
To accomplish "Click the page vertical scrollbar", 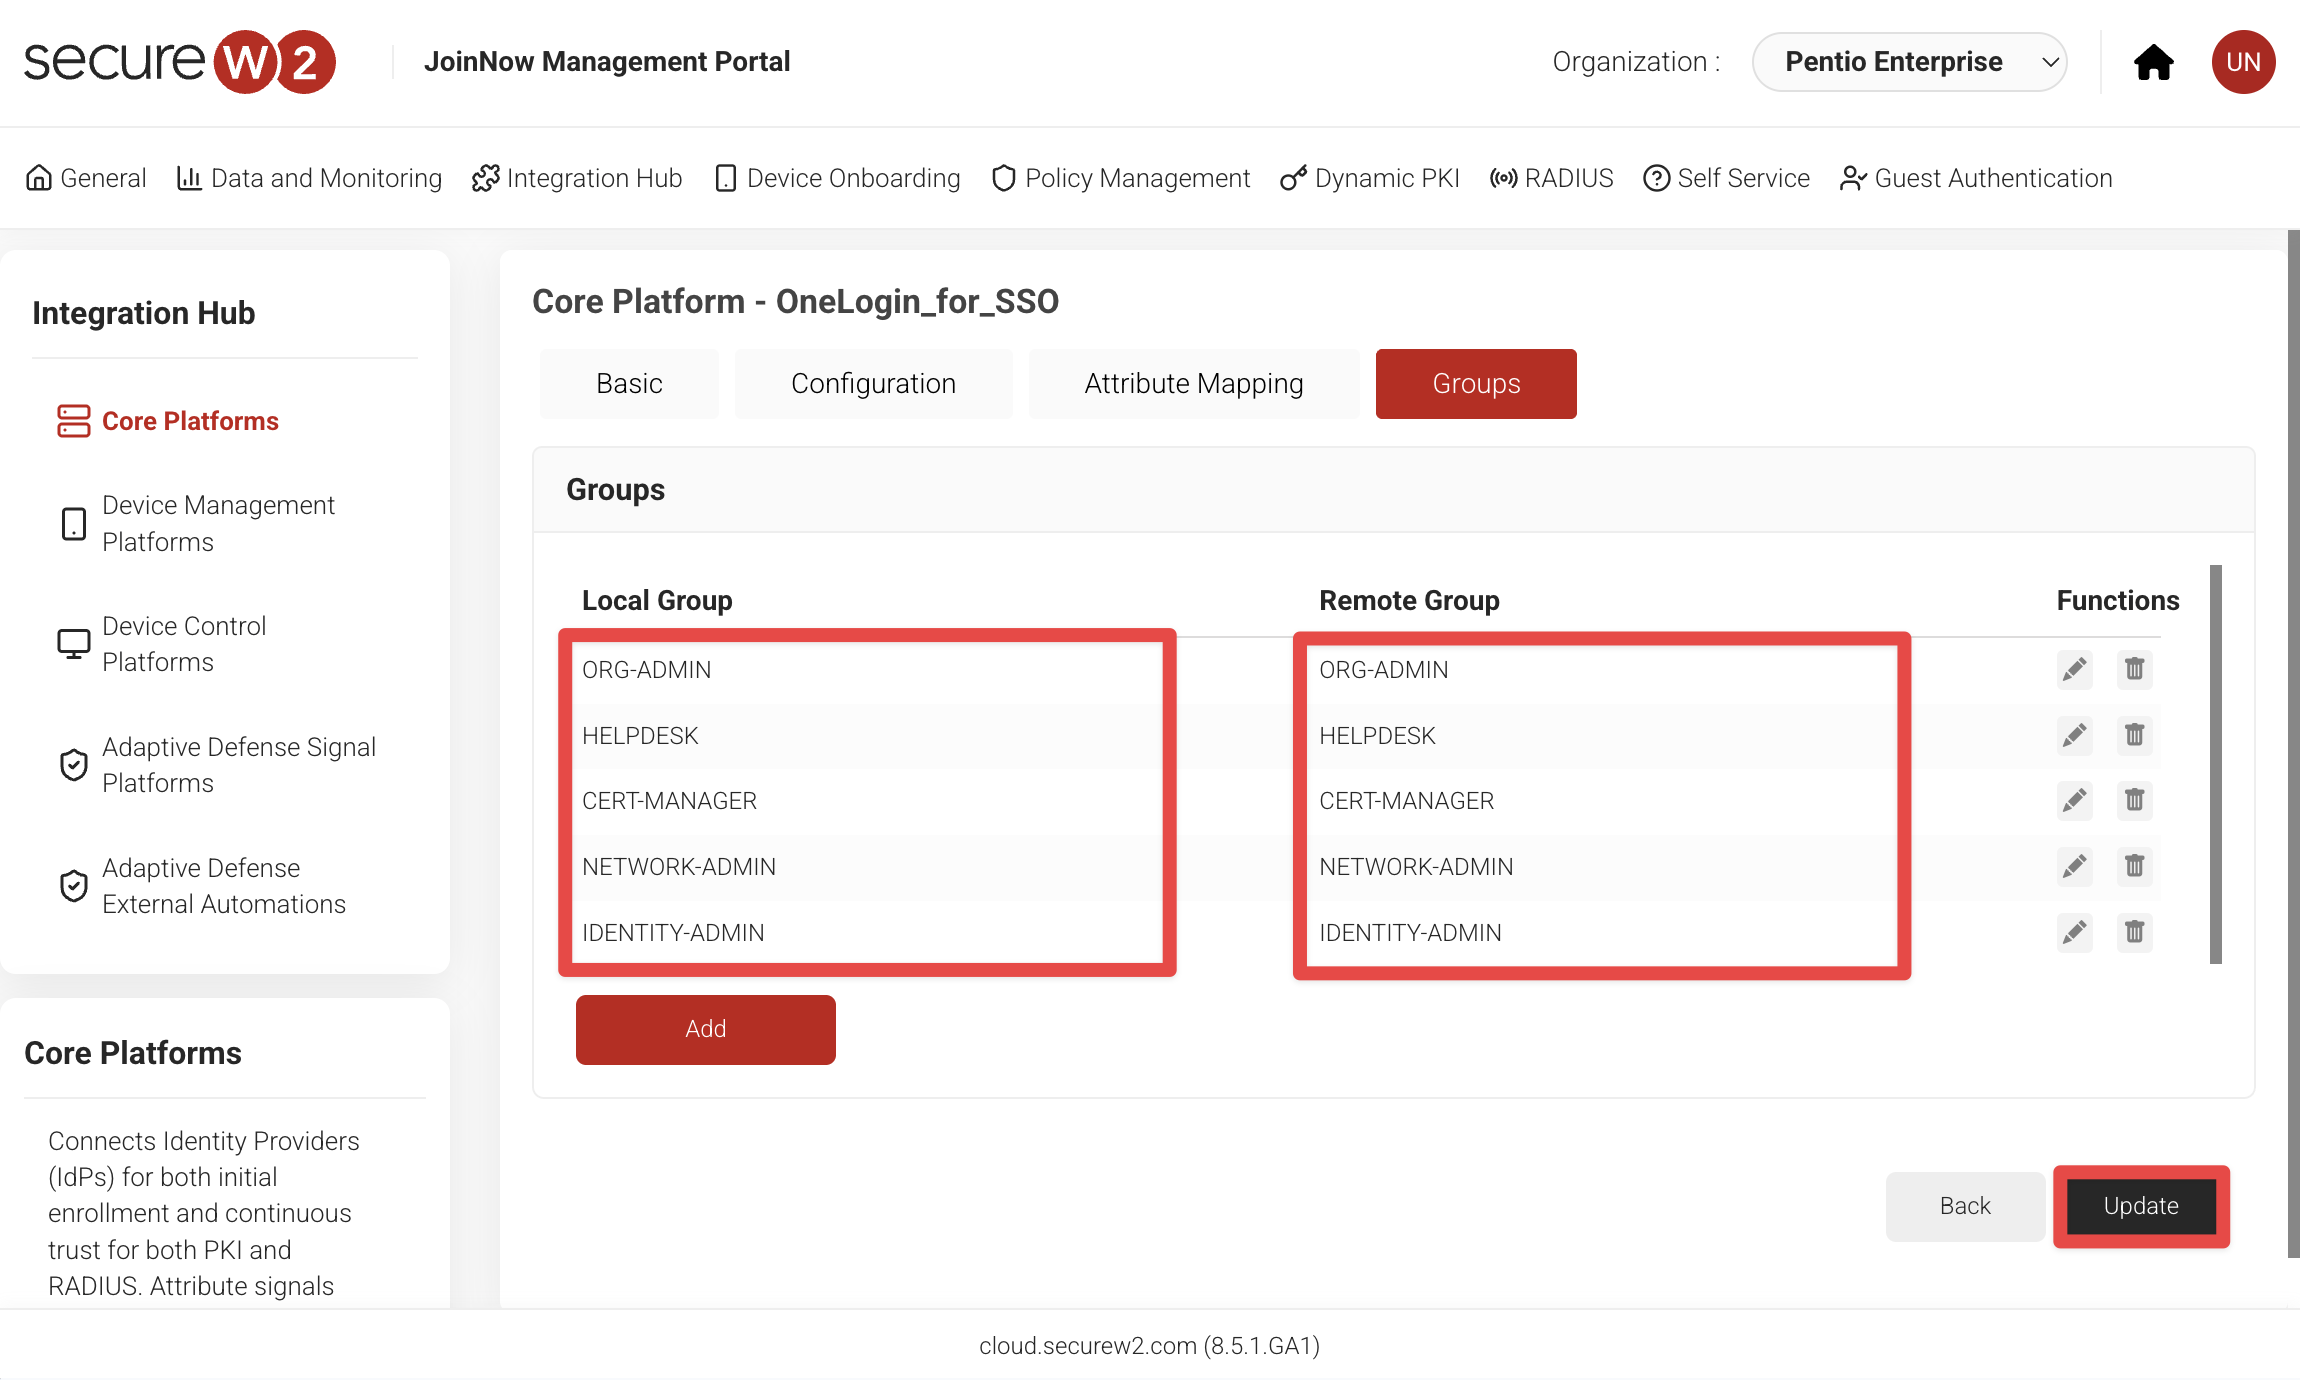I will click(2294, 744).
